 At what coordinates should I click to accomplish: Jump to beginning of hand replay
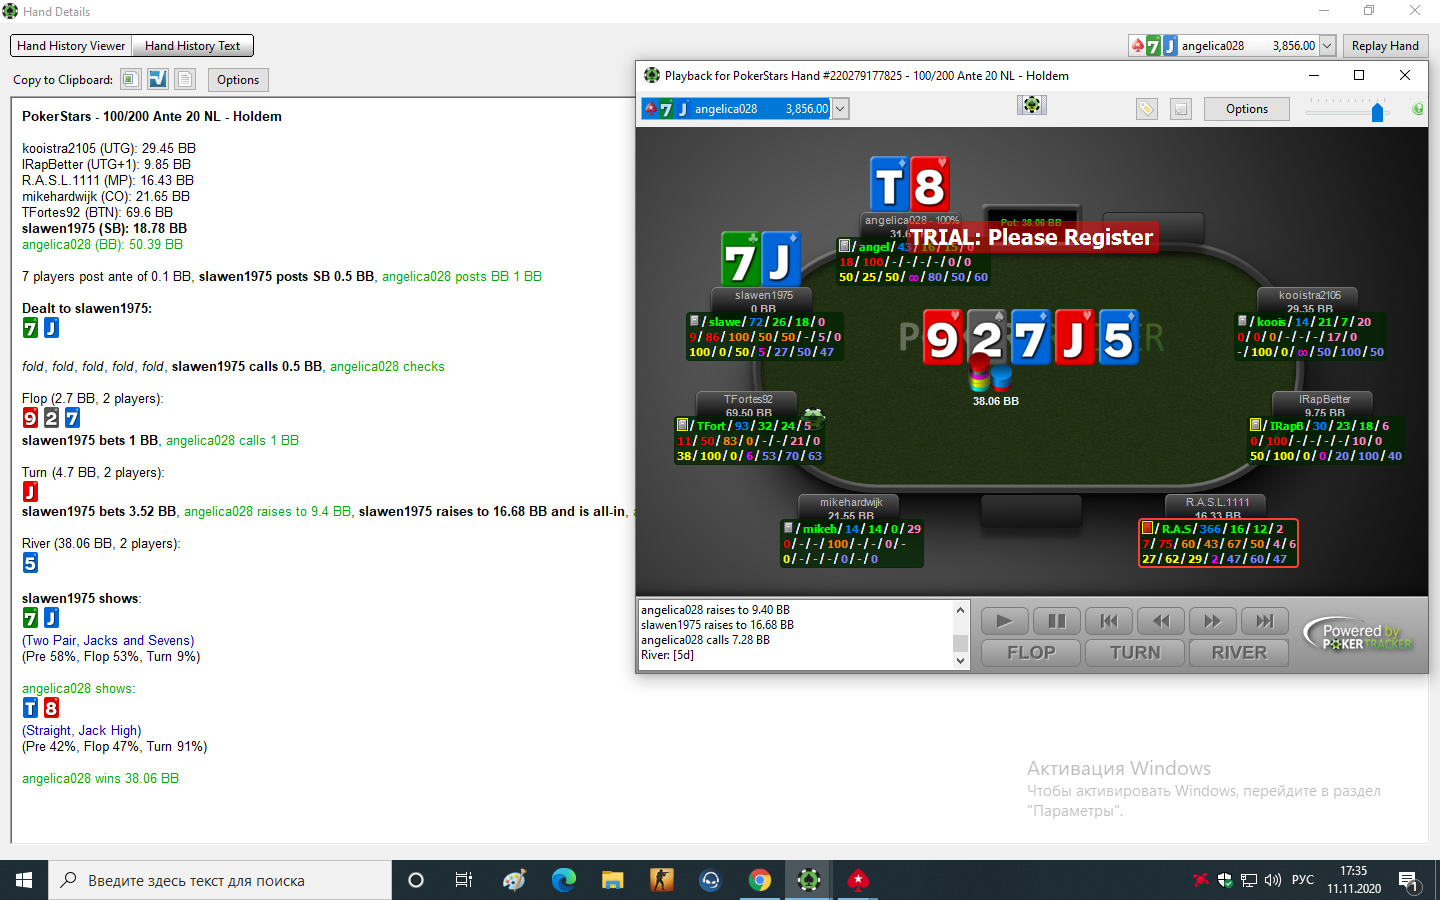coord(1109,621)
